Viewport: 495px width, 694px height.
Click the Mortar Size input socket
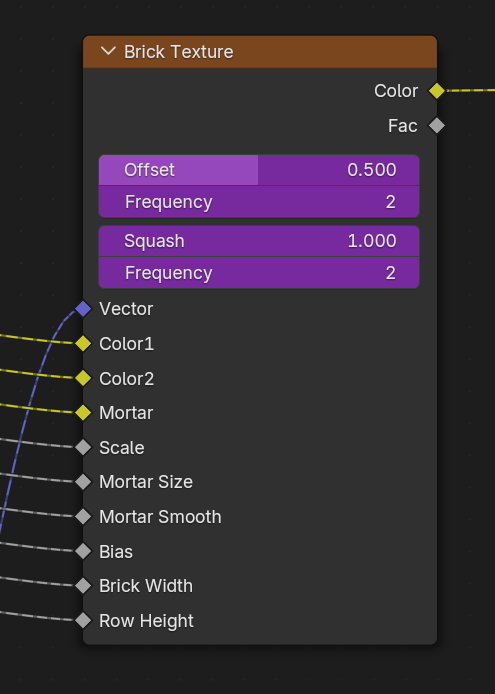83,482
